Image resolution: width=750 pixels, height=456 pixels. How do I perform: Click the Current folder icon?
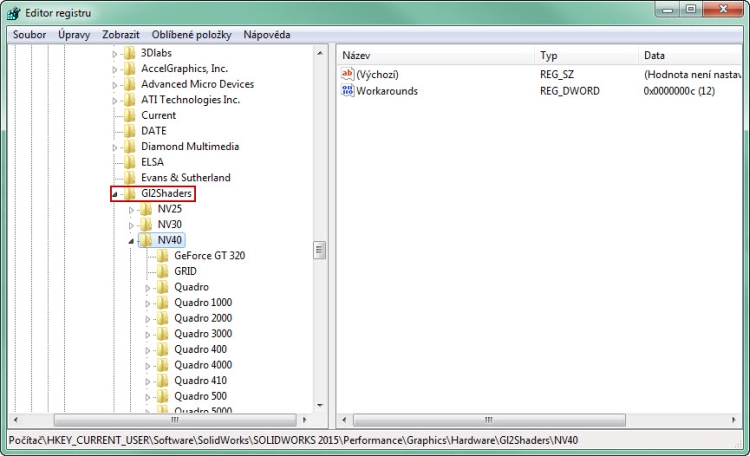click(130, 115)
